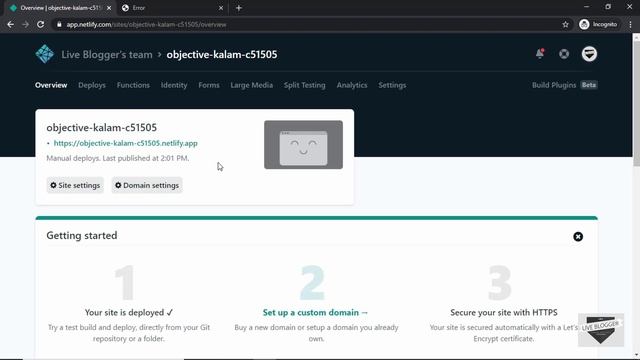This screenshot has width=640, height=360.
Task: Click objective-kalam-c51505 breadcrumb title
Action: click(x=222, y=54)
